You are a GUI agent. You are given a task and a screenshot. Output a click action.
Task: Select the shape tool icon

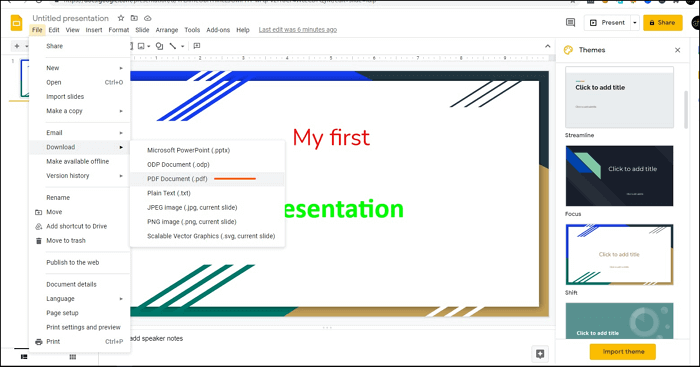click(x=159, y=46)
